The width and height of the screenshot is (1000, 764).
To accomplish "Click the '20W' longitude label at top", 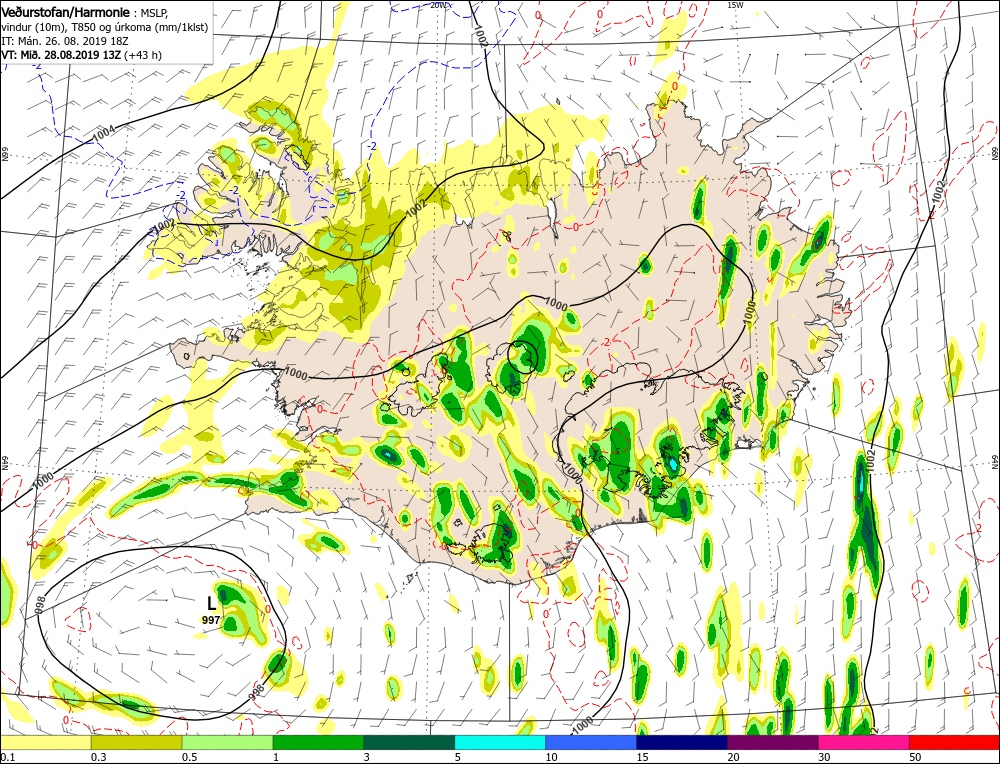I will coord(439,5).
